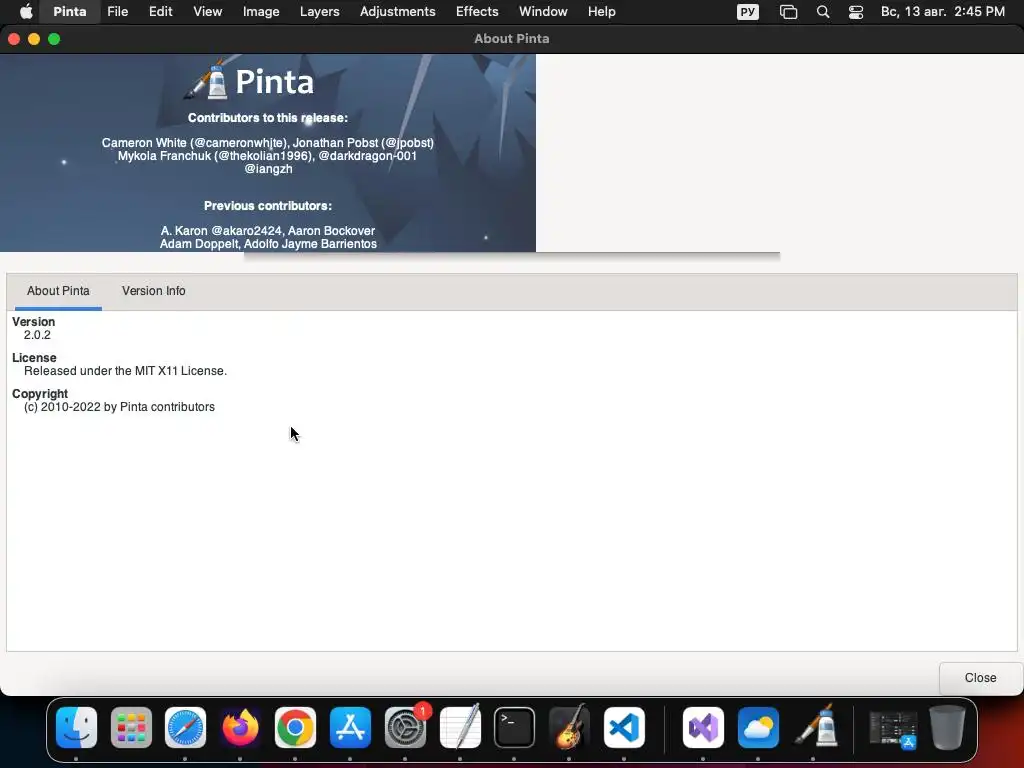Viewport: 1024px width, 768px height.
Task: Open Spotlight search magnifier
Action: click(x=823, y=12)
